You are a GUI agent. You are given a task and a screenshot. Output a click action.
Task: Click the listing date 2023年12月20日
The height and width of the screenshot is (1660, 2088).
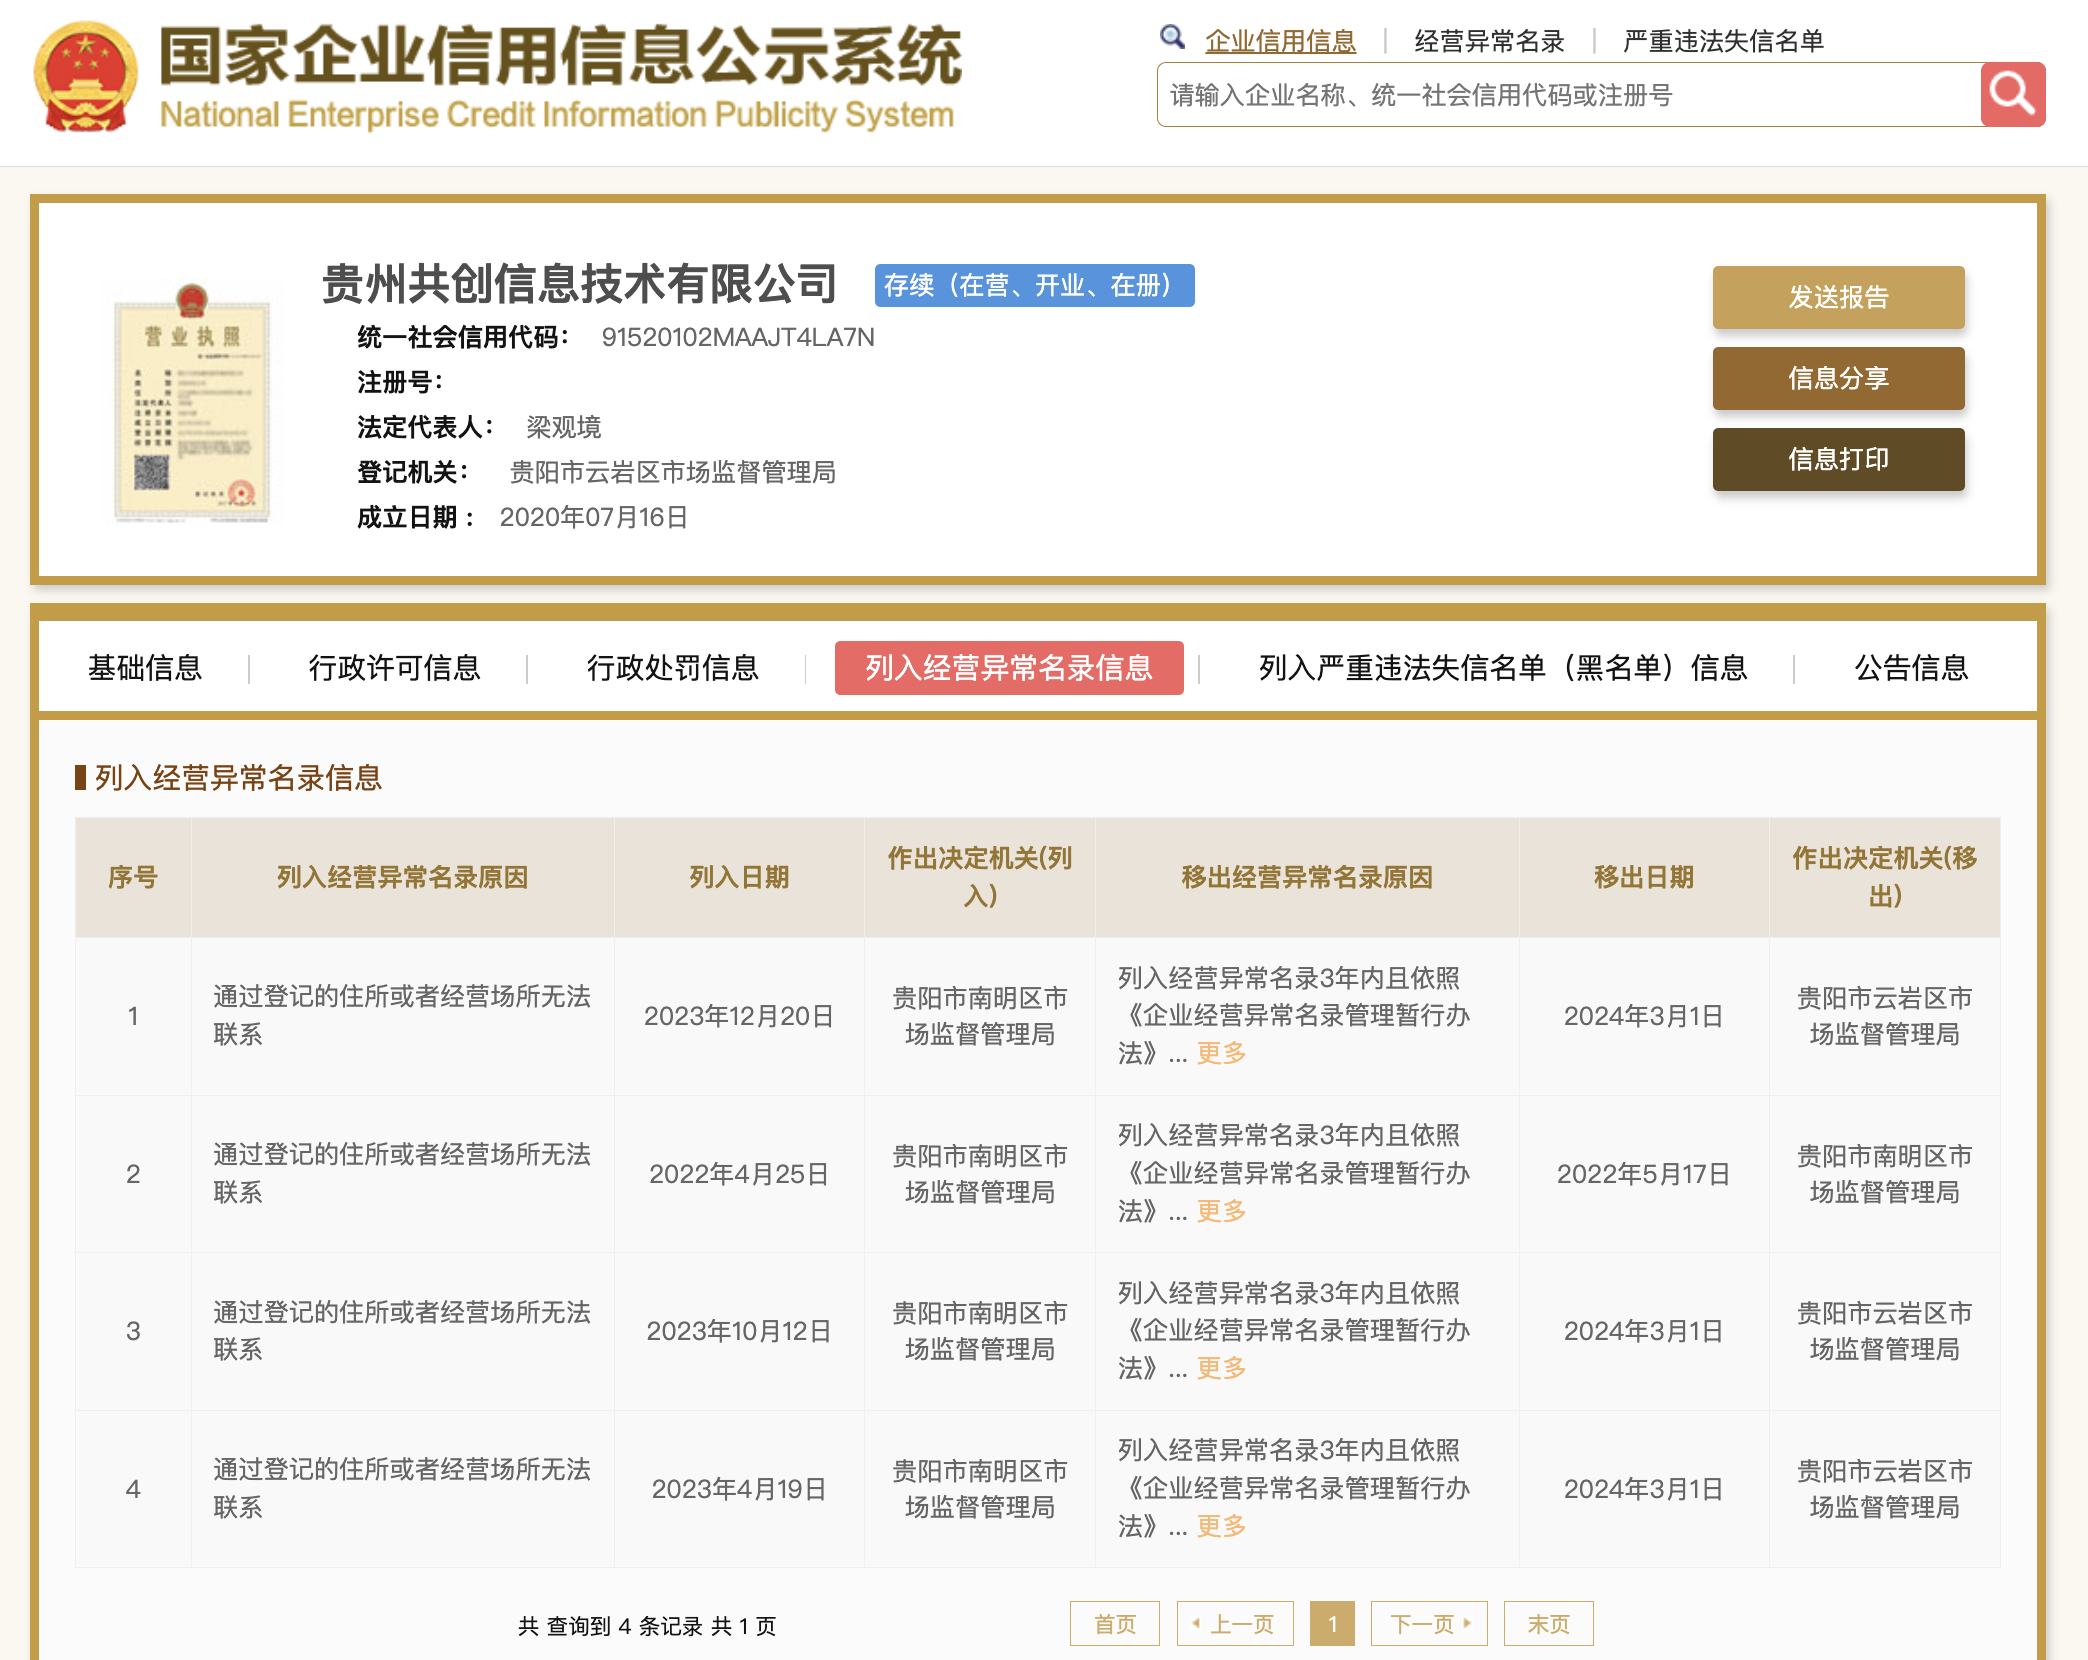(739, 1016)
